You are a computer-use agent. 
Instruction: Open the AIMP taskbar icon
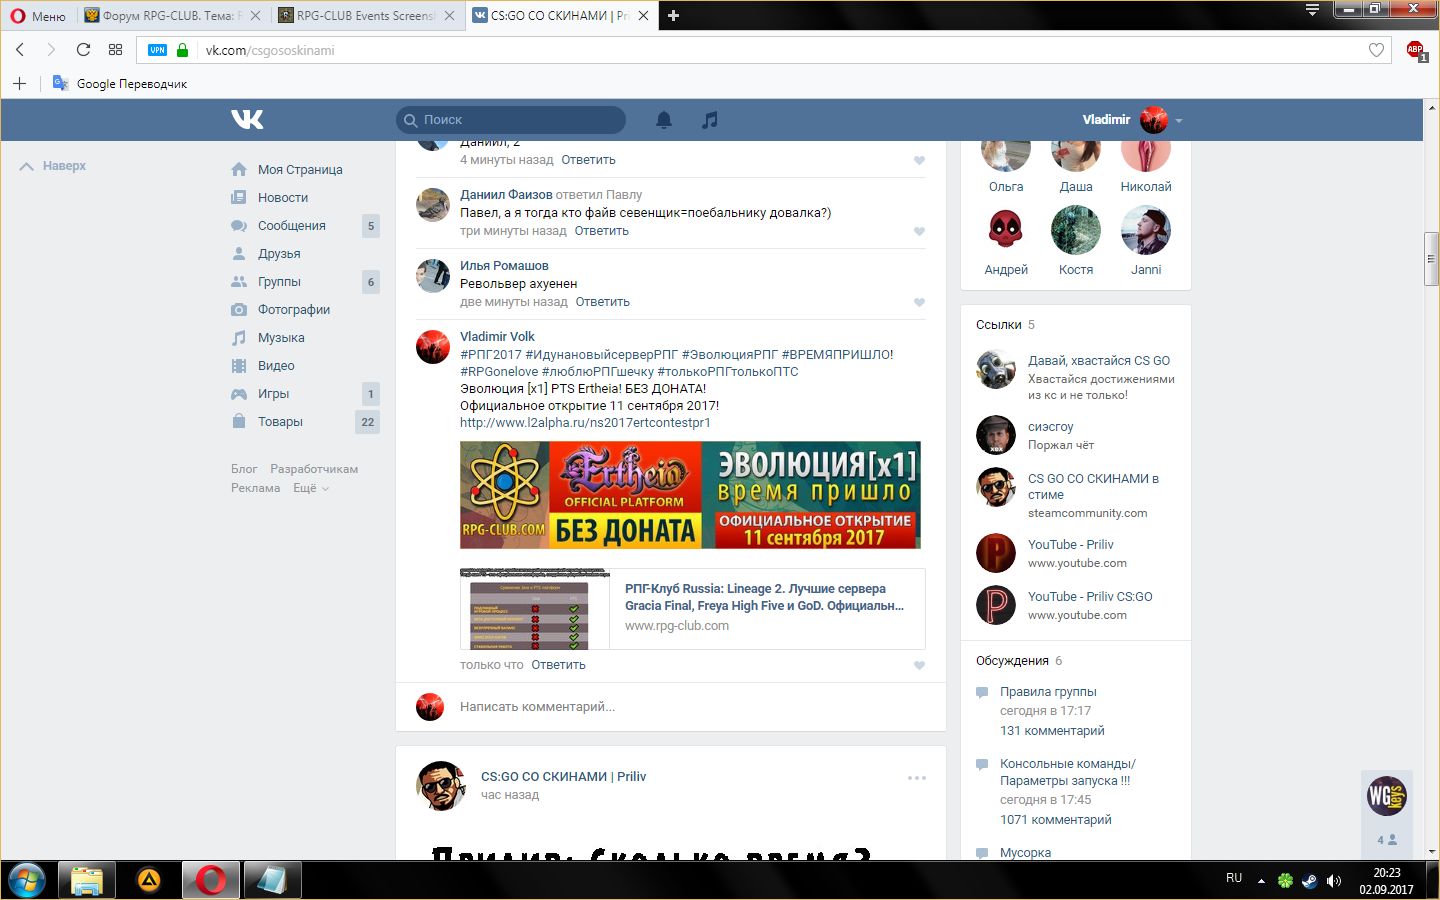pyautogui.click(x=149, y=880)
